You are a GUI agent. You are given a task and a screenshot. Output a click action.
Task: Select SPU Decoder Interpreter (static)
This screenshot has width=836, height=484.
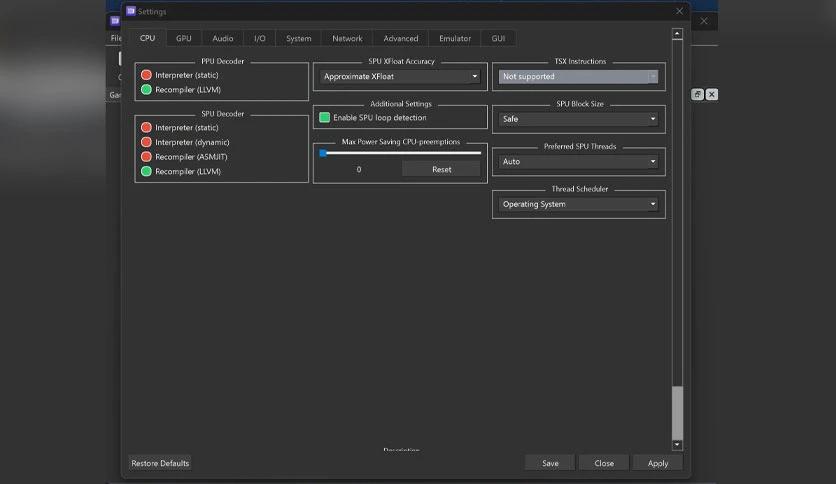180,128
